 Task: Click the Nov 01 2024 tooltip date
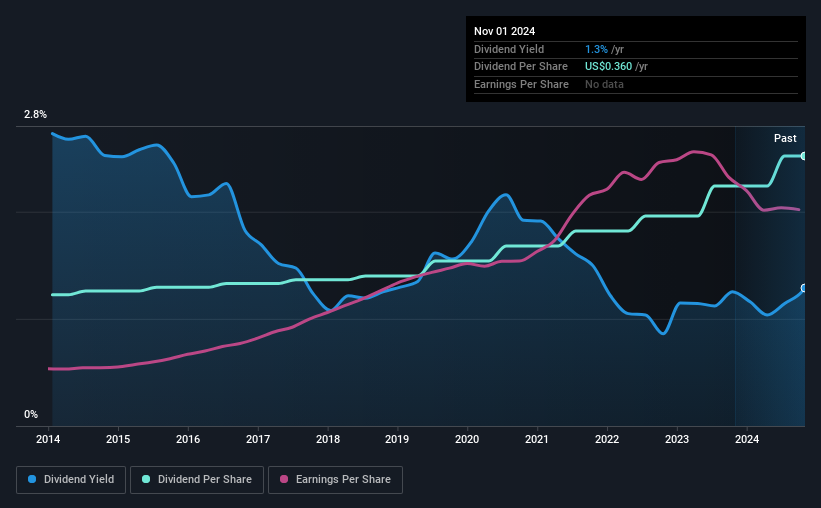(504, 31)
